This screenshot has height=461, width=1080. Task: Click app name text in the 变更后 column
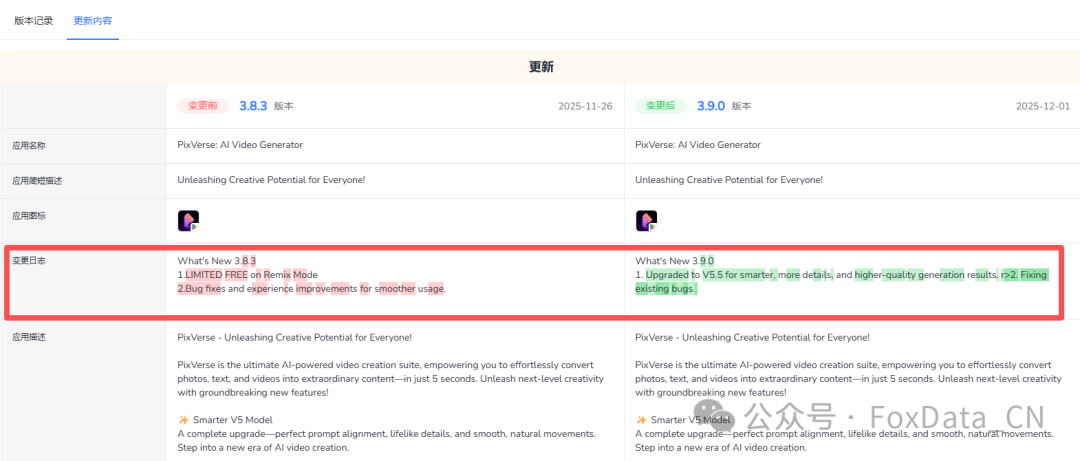coord(698,145)
